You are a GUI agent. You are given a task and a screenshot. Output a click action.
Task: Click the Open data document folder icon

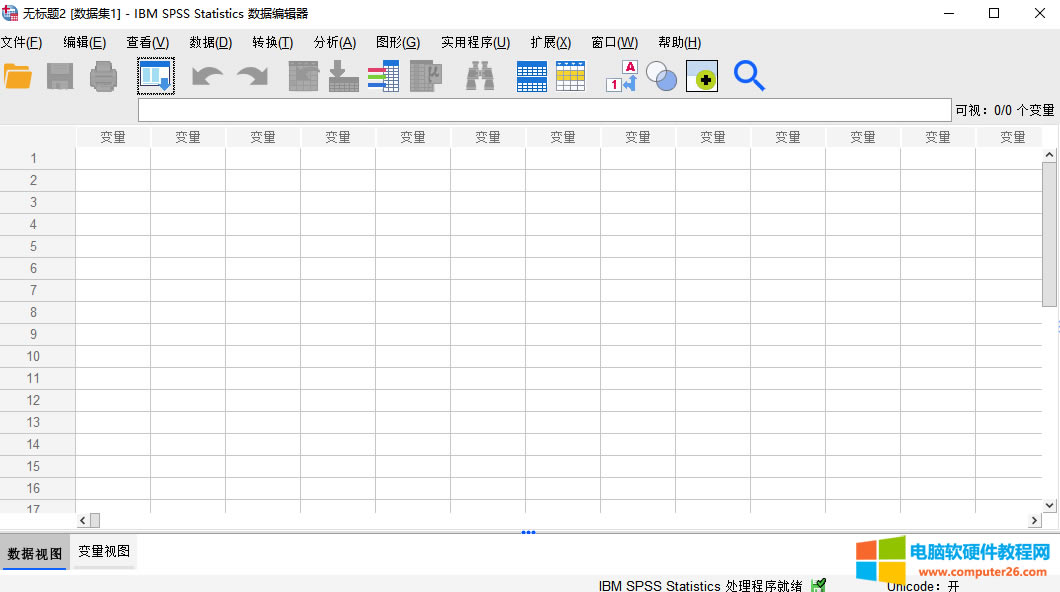click(x=18, y=77)
